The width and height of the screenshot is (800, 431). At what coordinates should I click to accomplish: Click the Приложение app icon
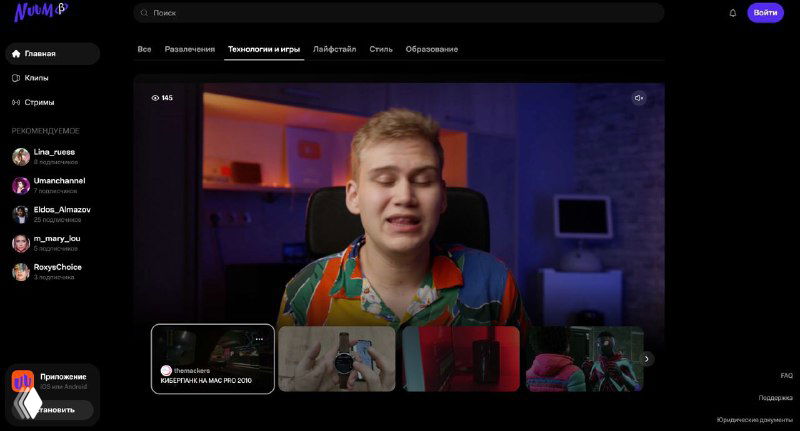[22, 382]
